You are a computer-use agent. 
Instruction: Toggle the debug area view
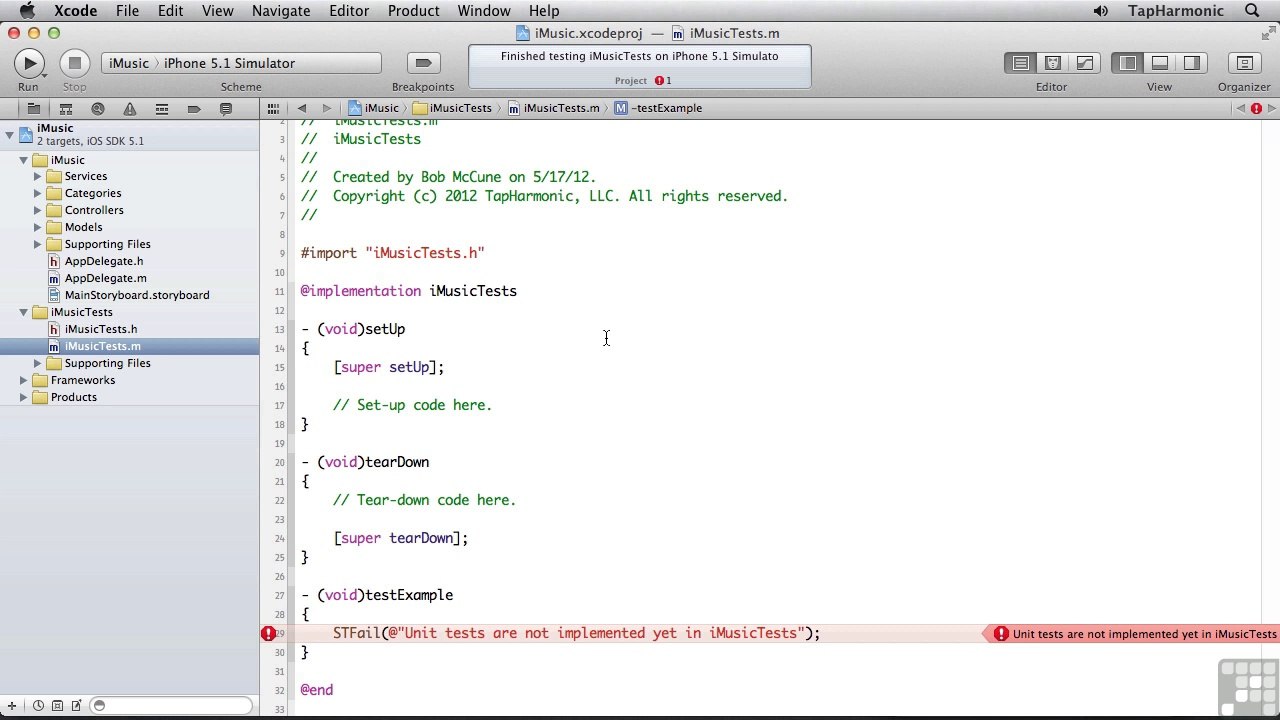(1160, 63)
